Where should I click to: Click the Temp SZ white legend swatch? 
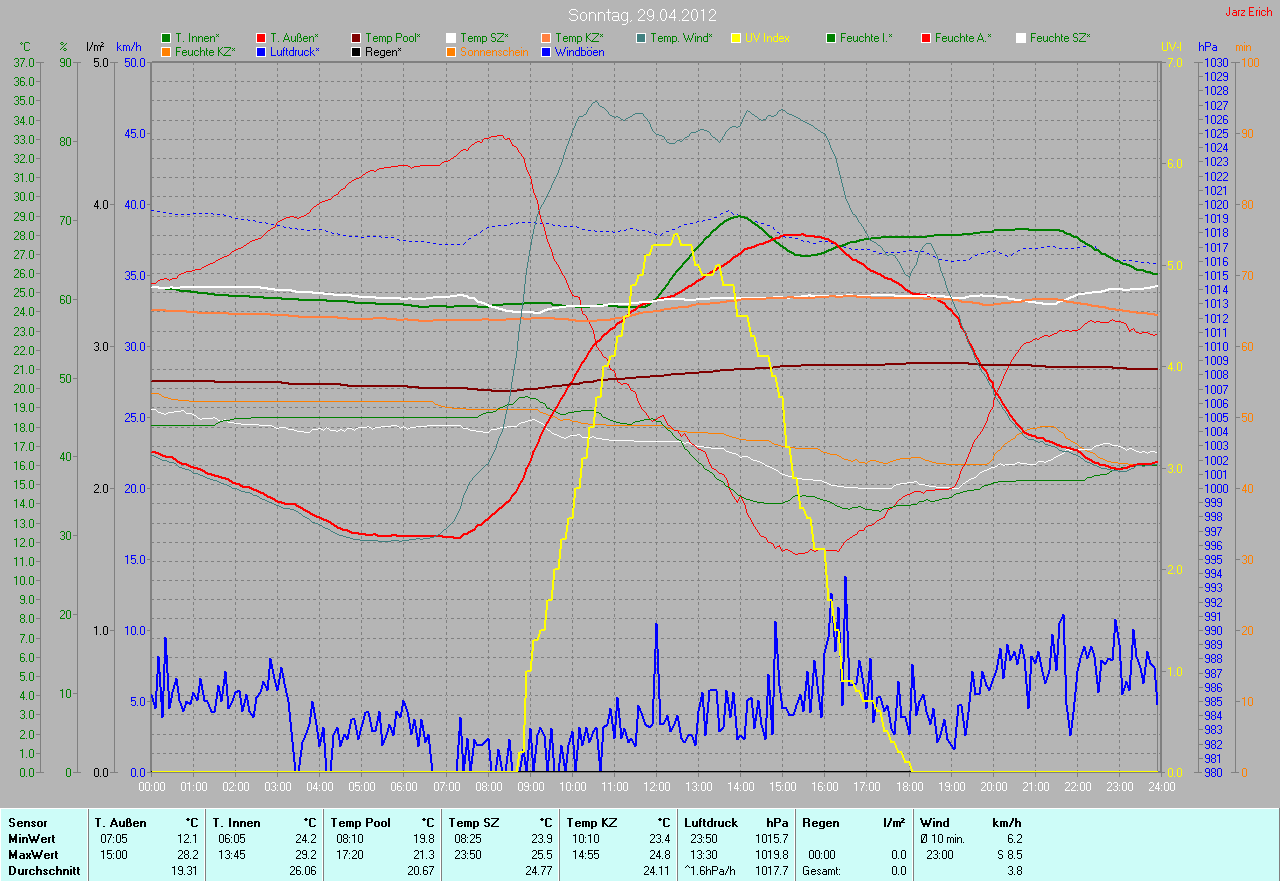click(451, 37)
